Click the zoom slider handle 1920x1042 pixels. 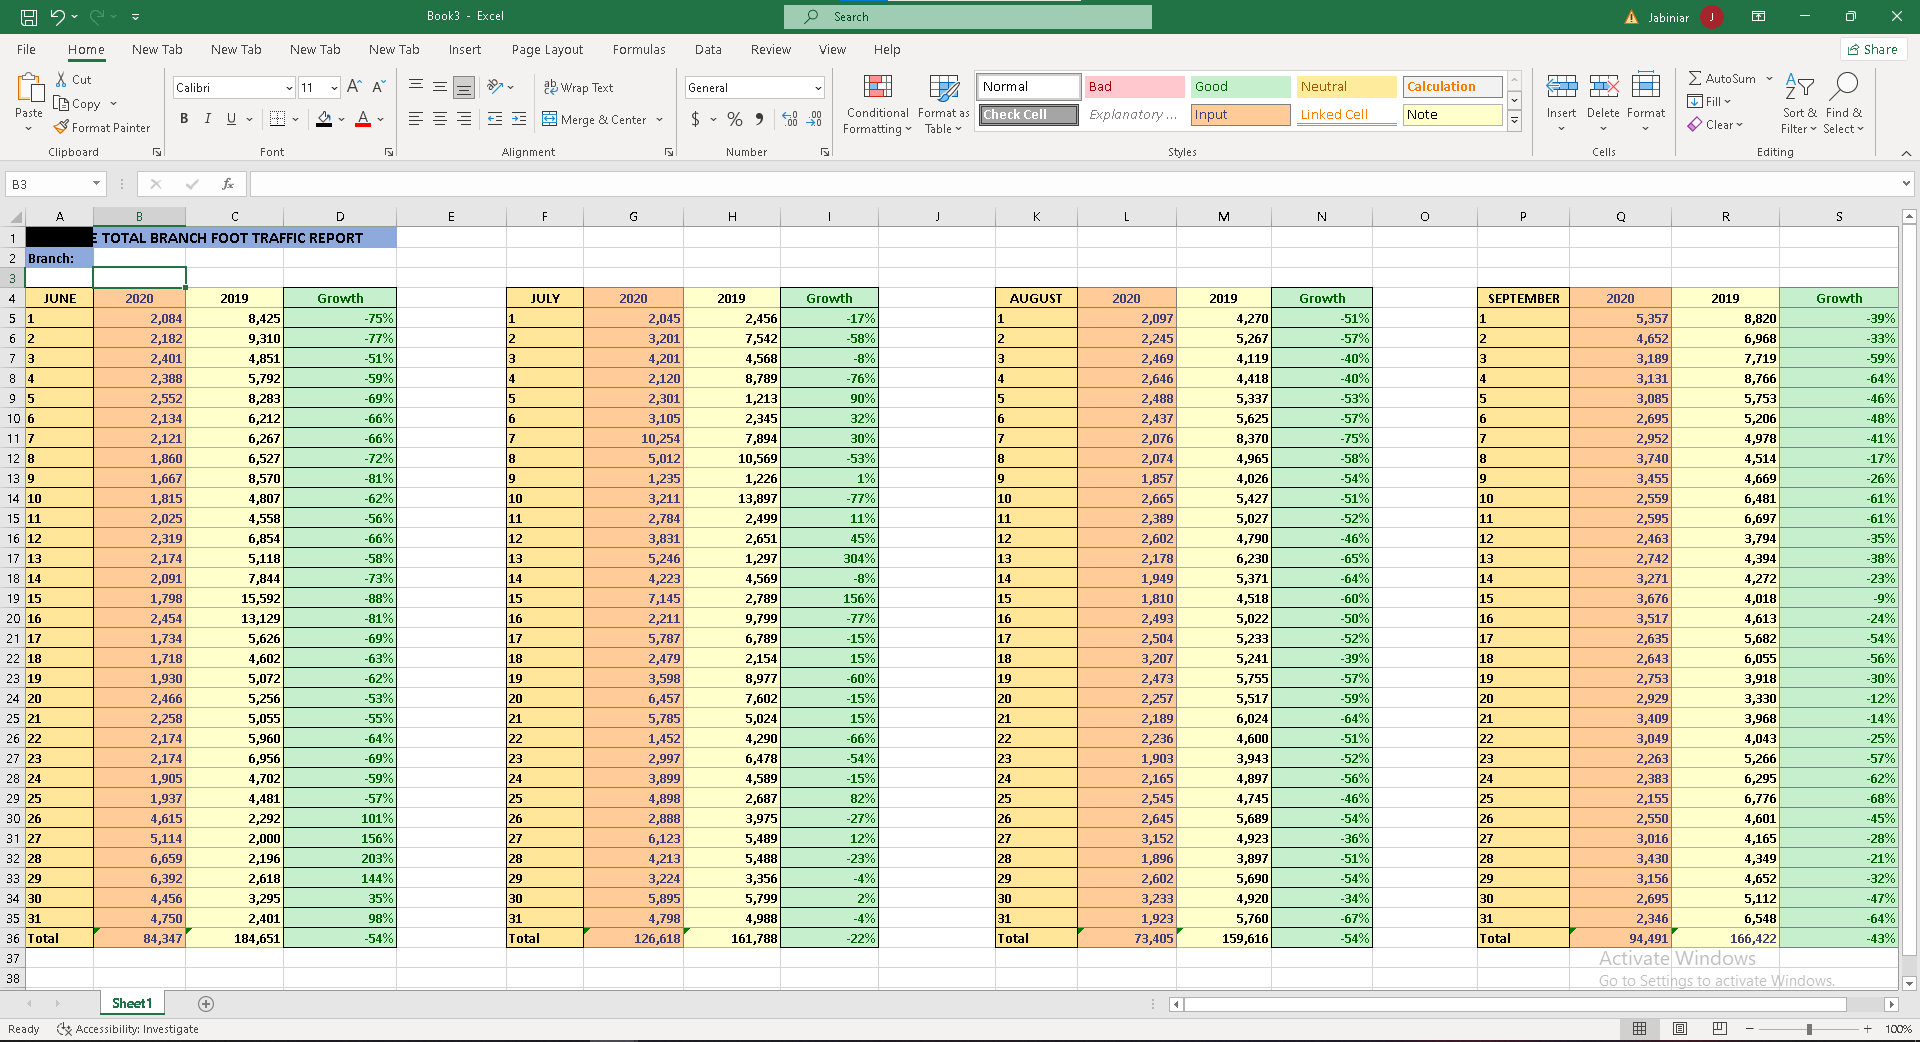coord(1809,1029)
